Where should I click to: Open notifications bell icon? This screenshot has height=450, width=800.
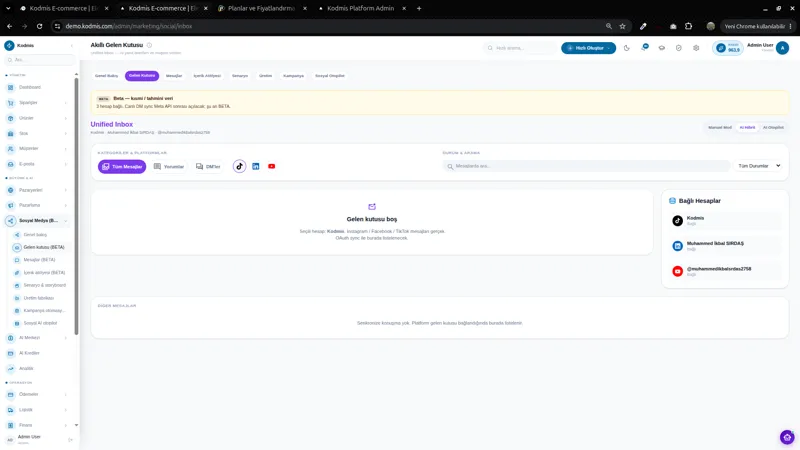tap(645, 47)
